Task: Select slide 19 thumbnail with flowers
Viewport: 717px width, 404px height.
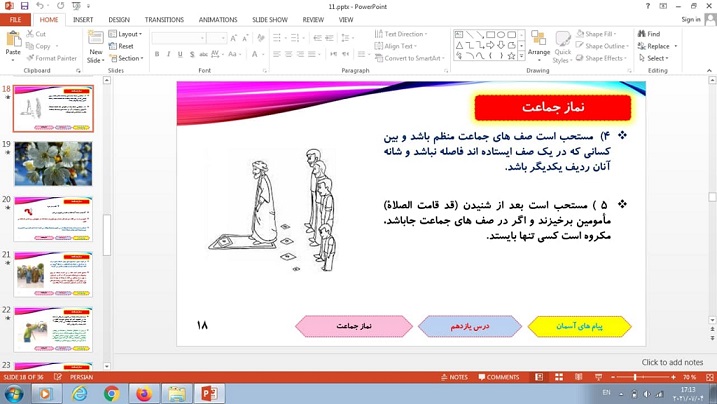Action: click(53, 163)
